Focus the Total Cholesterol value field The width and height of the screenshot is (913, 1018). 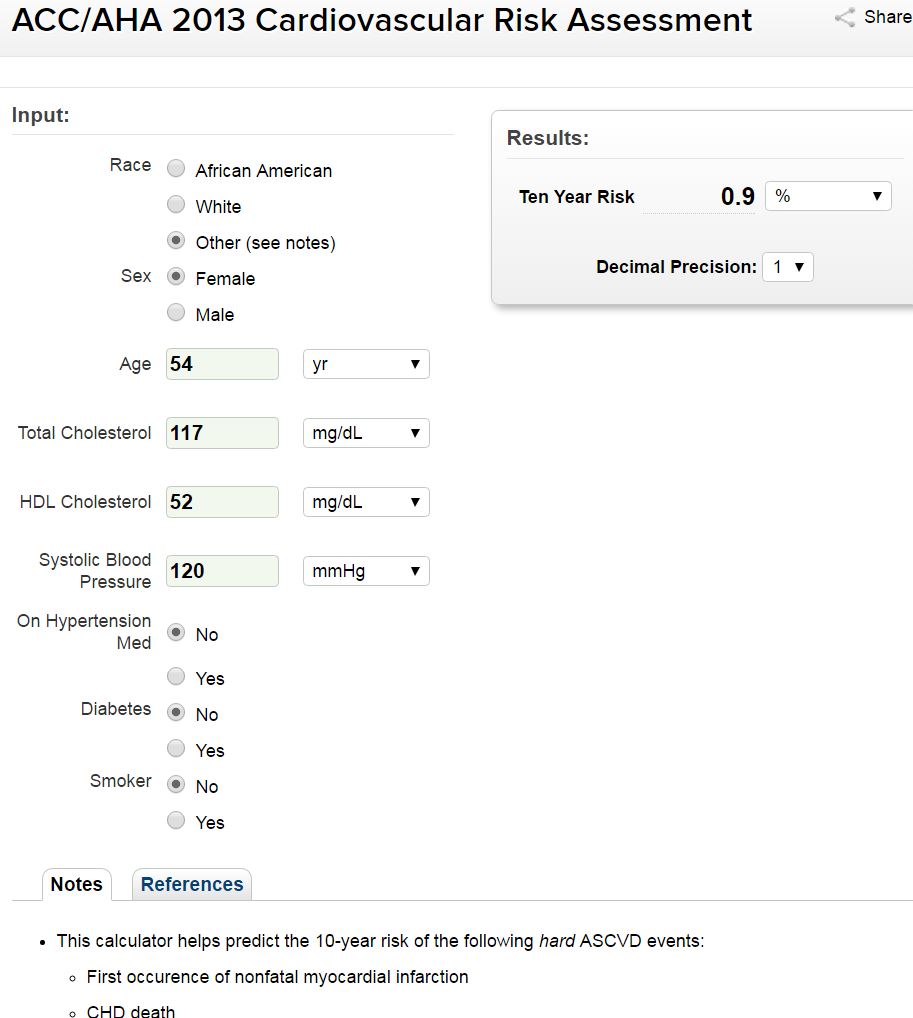[x=222, y=433]
